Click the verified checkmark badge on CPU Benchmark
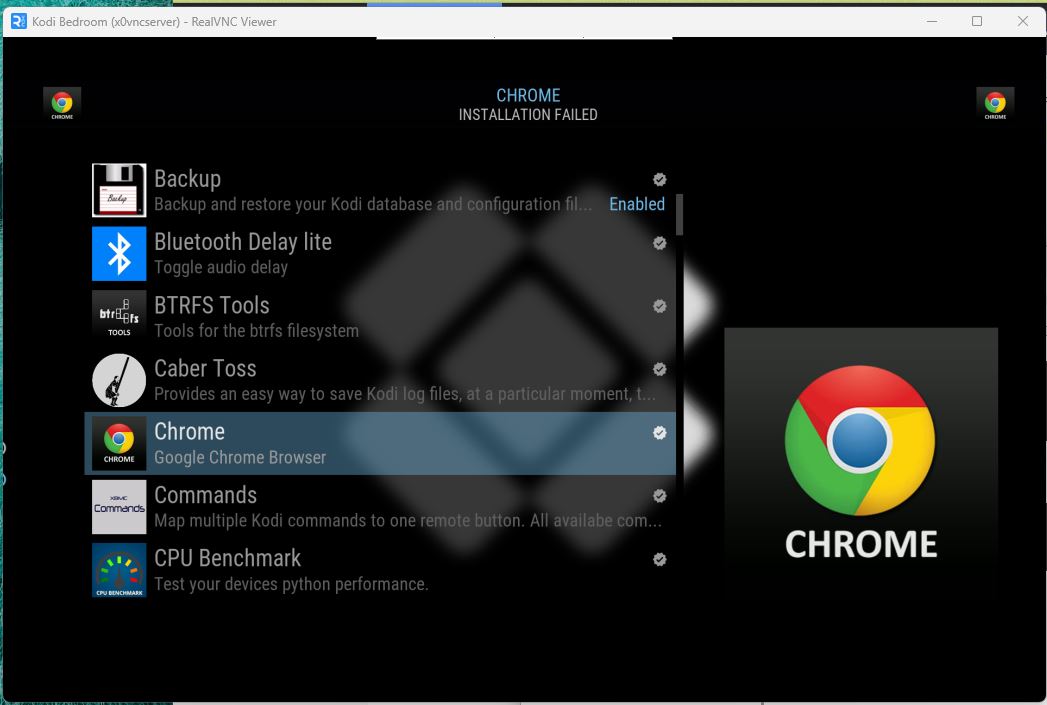Viewport: 1047px width, 705px height. 660,559
